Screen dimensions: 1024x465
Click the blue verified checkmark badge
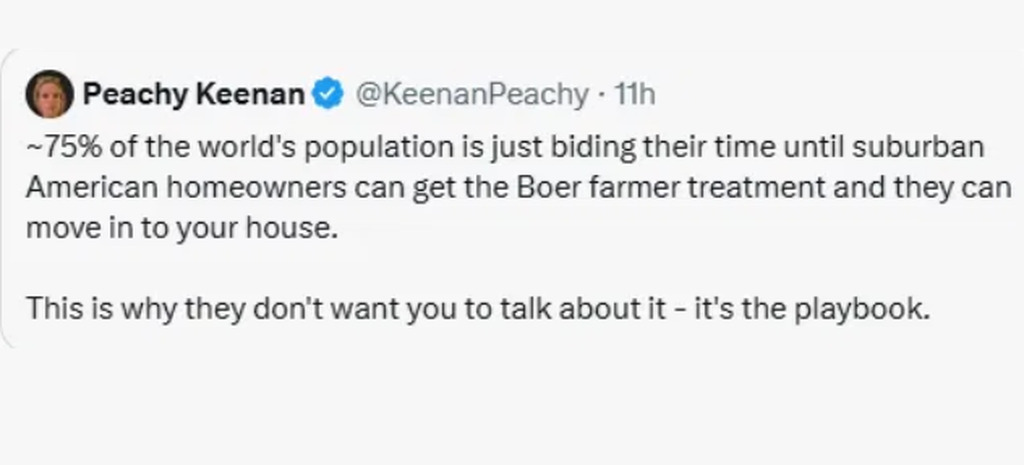coord(326,94)
